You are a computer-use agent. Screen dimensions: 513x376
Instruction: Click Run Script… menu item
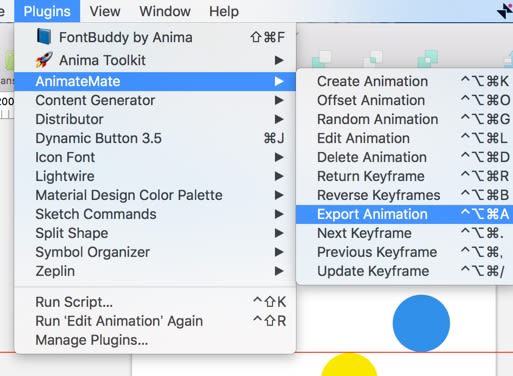(155, 302)
